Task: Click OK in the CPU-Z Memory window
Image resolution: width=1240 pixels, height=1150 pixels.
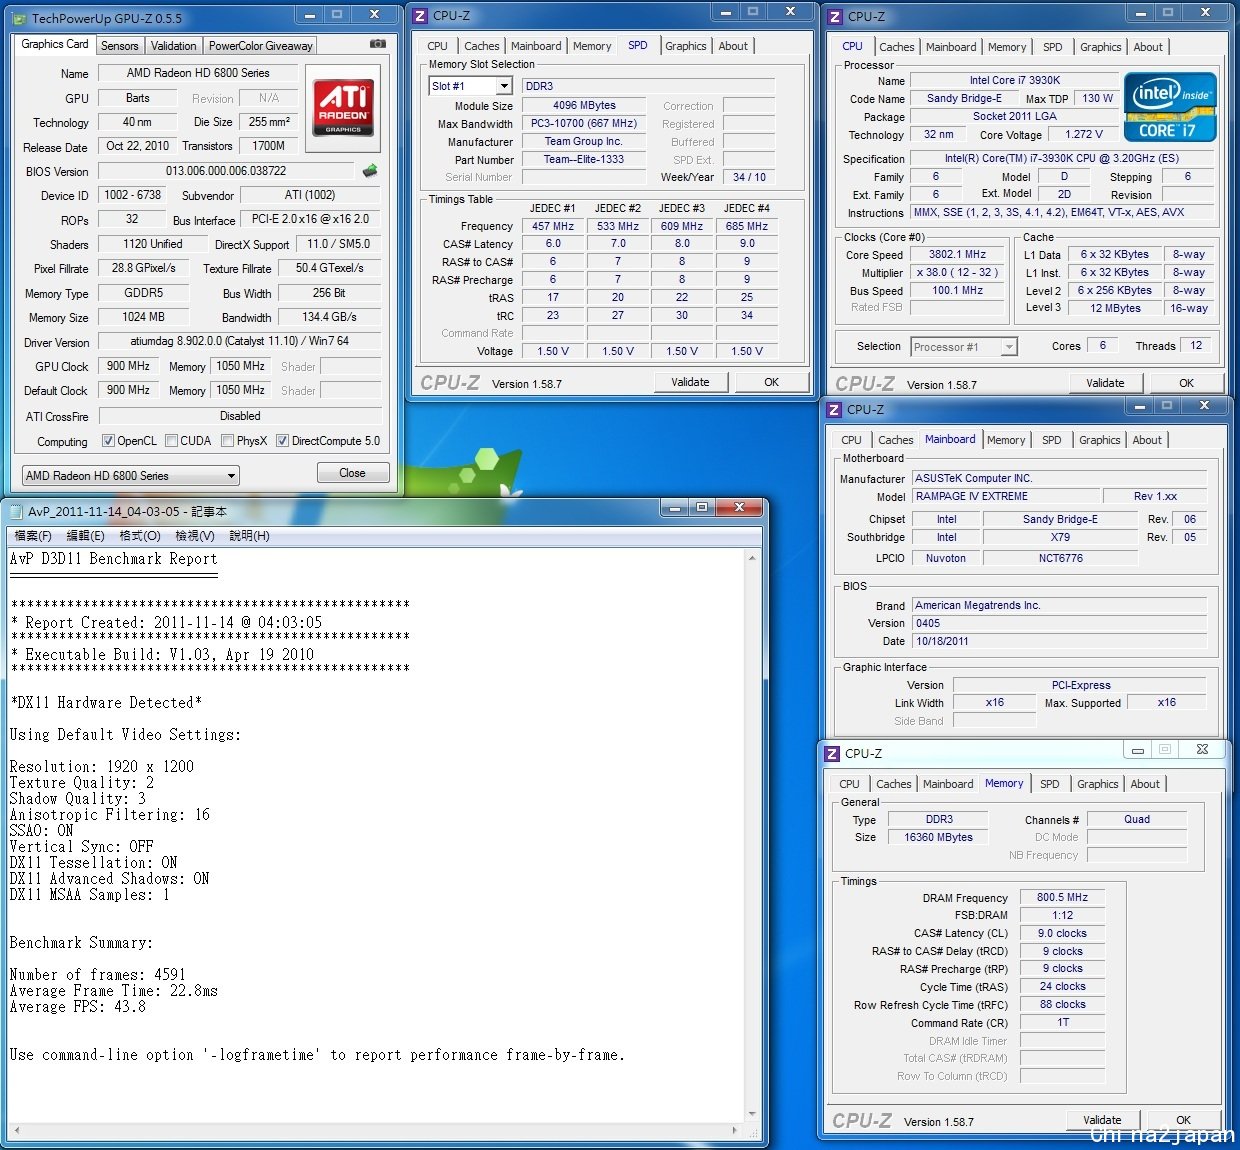Action: pos(1183,1120)
